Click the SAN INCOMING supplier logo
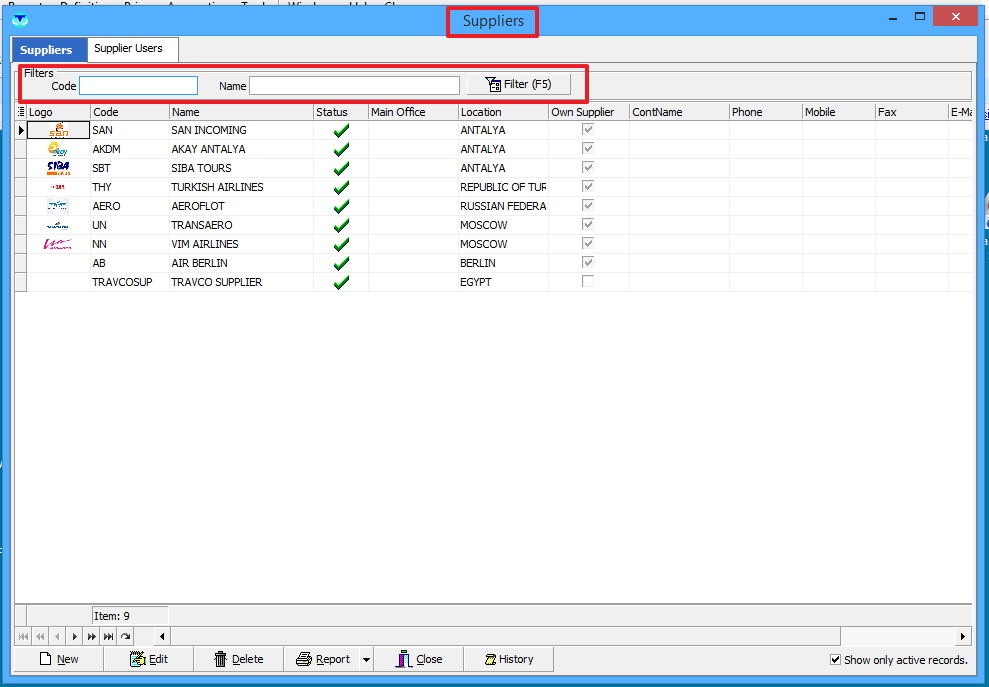Image resolution: width=989 pixels, height=687 pixels. click(59, 130)
